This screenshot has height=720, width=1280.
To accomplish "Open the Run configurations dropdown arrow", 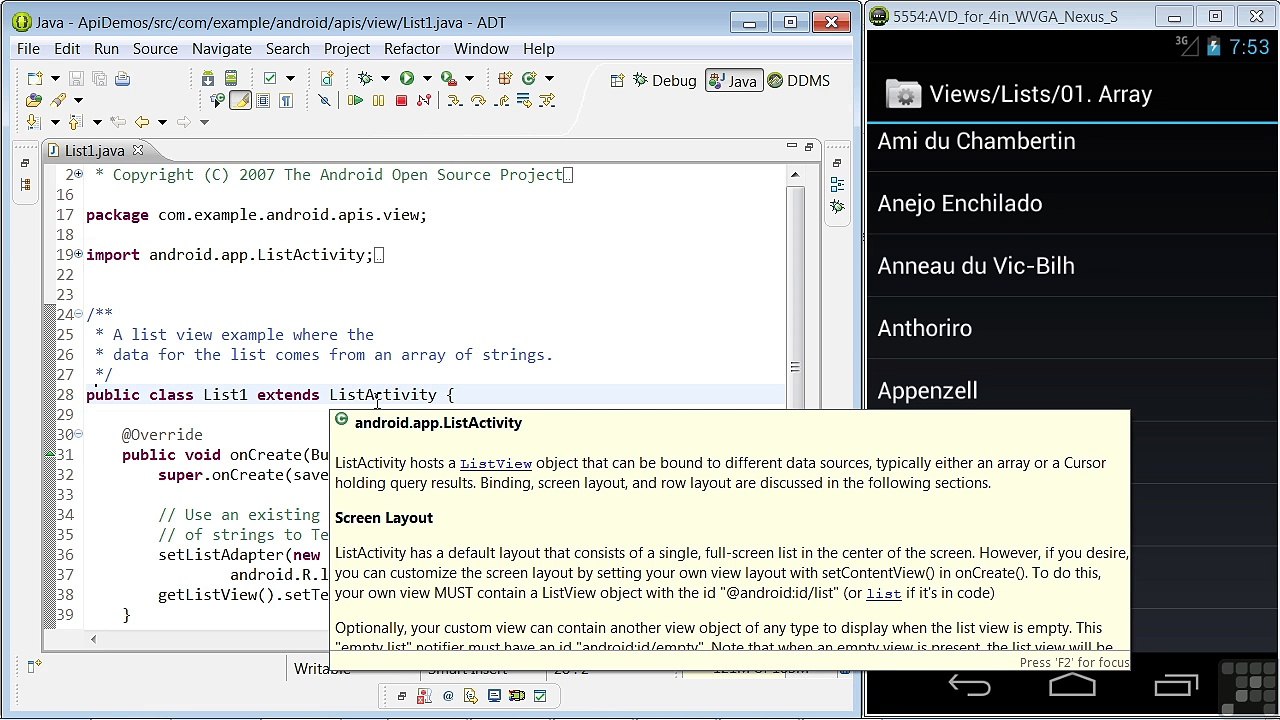I will pos(426,79).
